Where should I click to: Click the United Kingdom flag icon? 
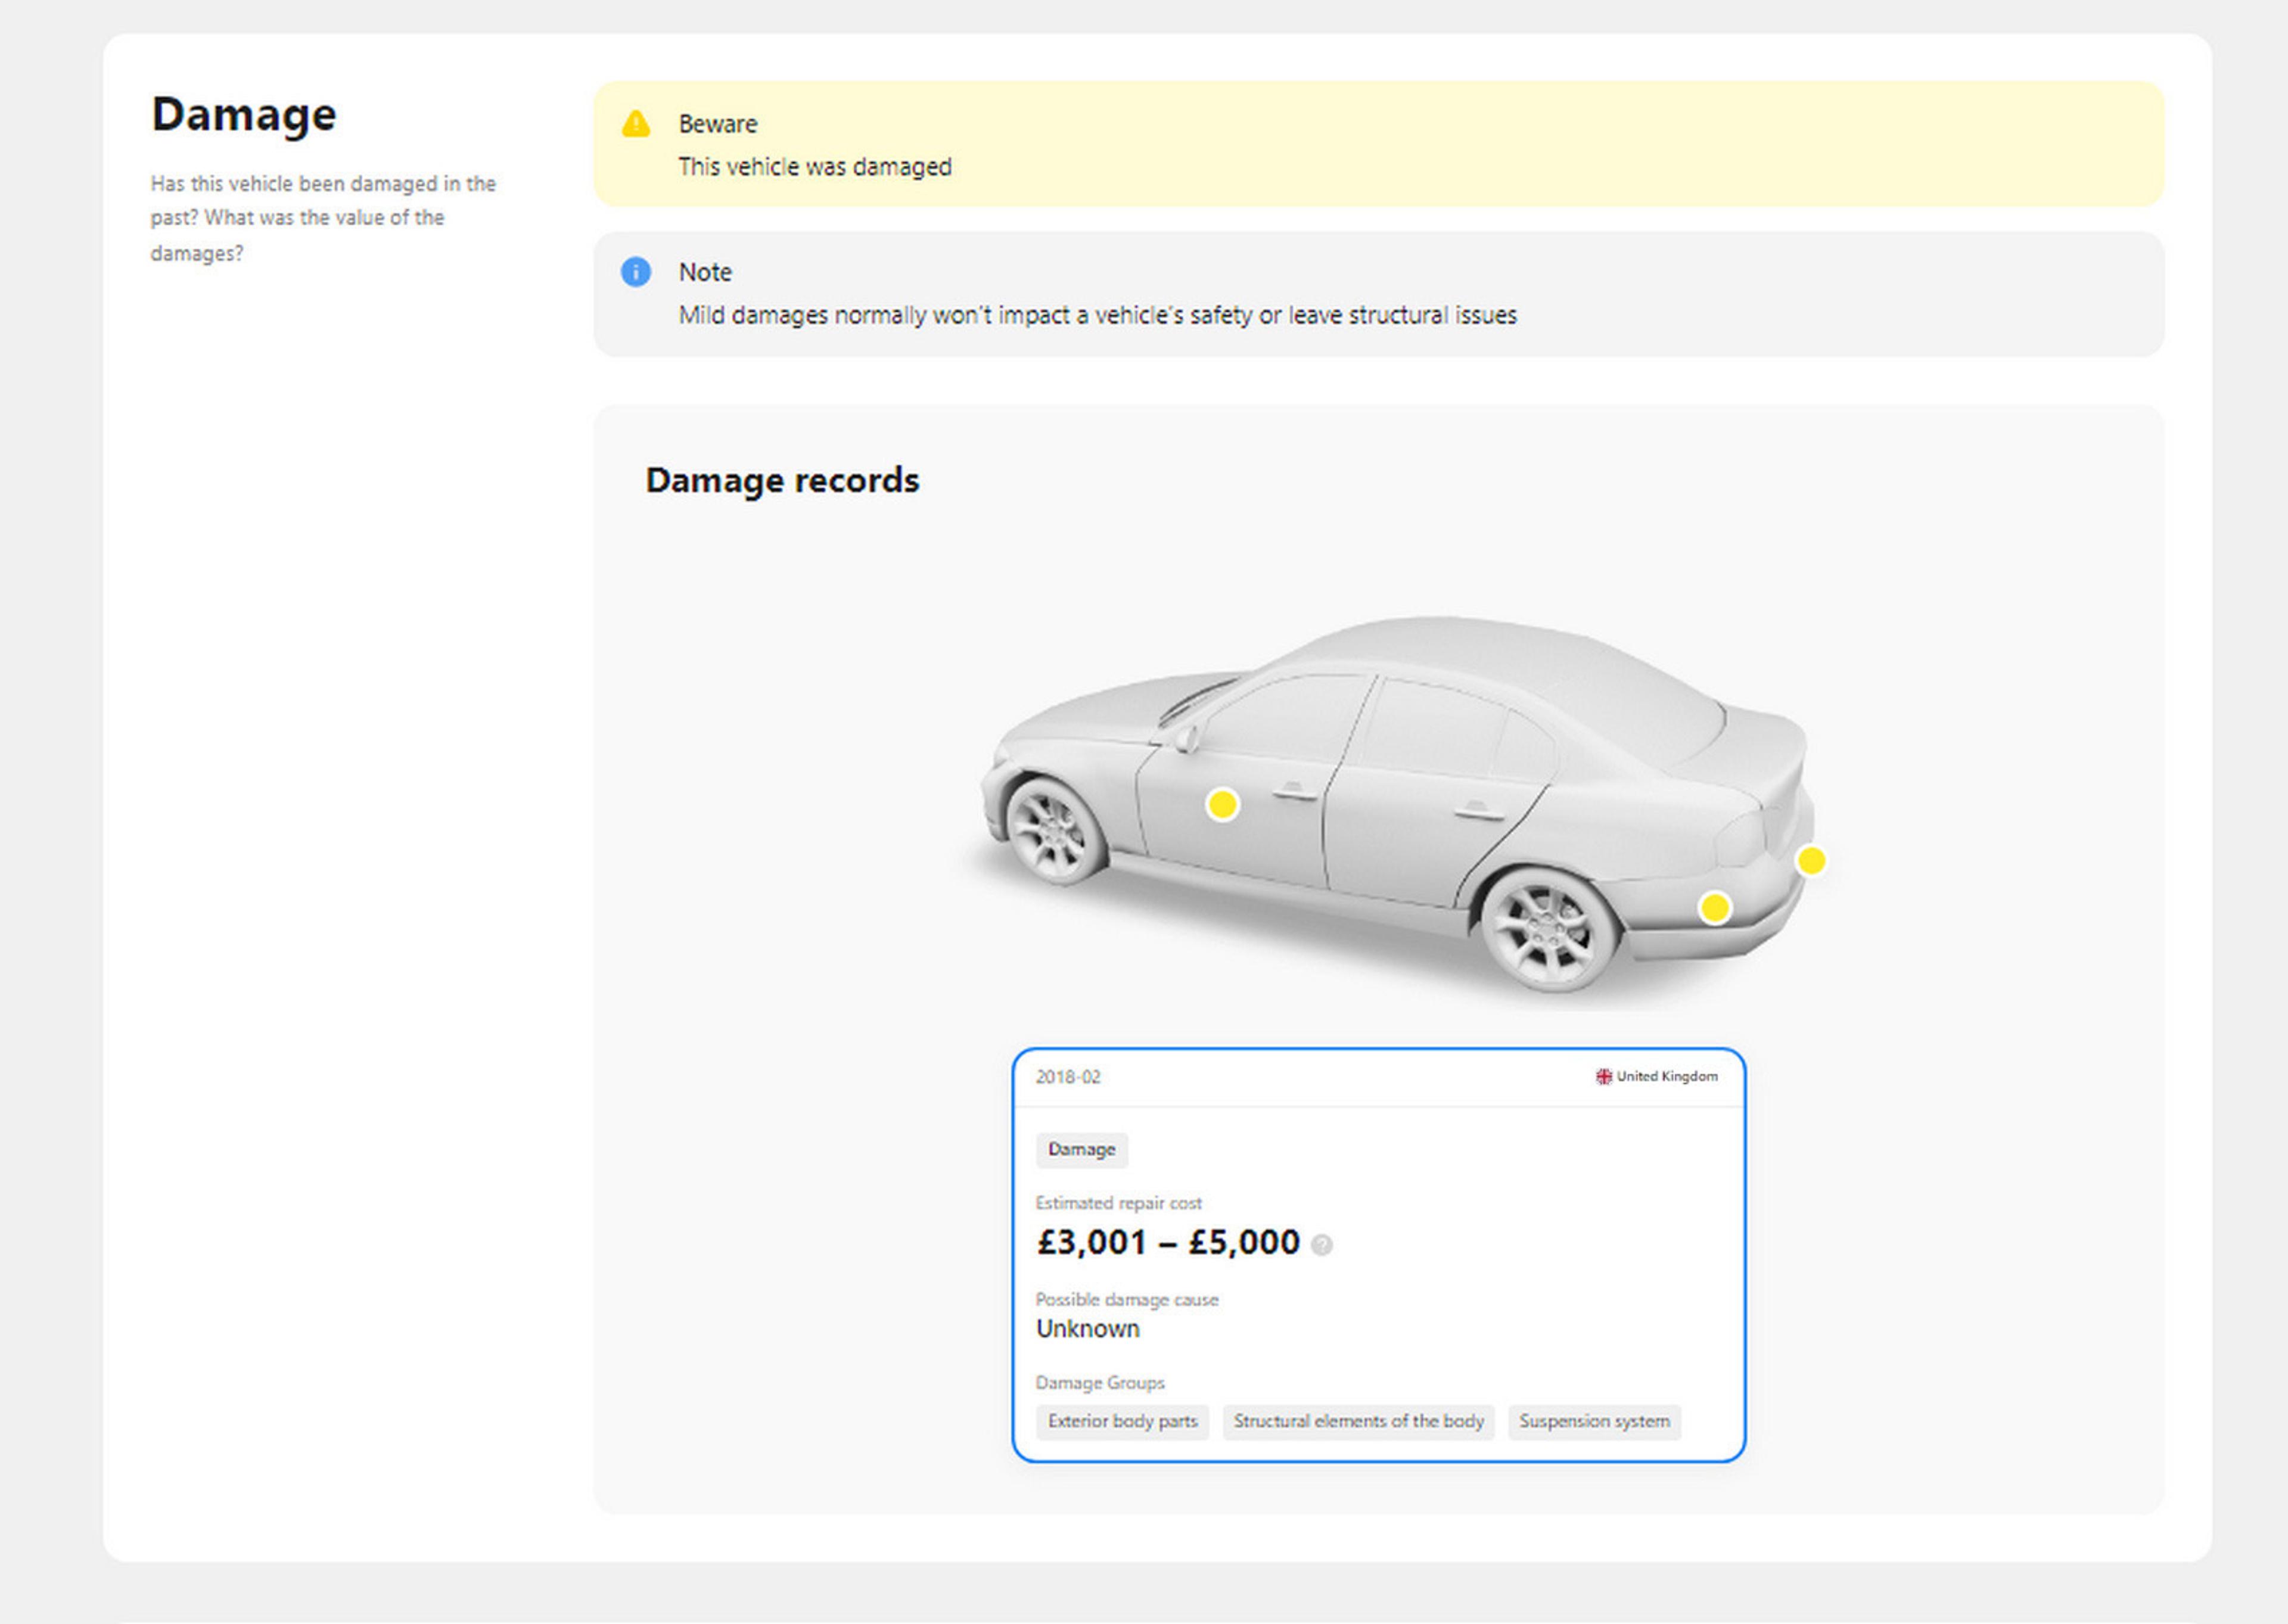1603,1076
